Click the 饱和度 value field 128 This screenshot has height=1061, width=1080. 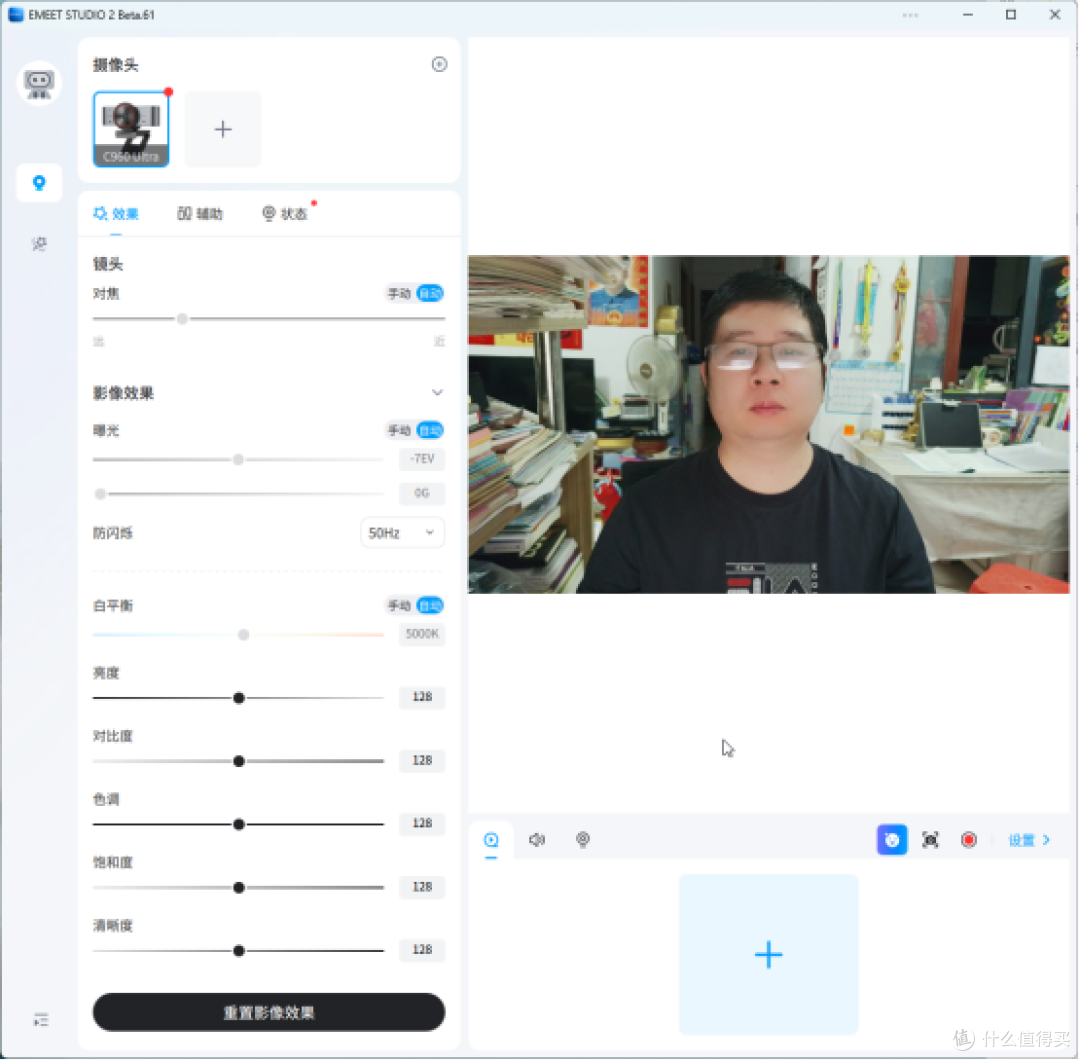click(422, 887)
